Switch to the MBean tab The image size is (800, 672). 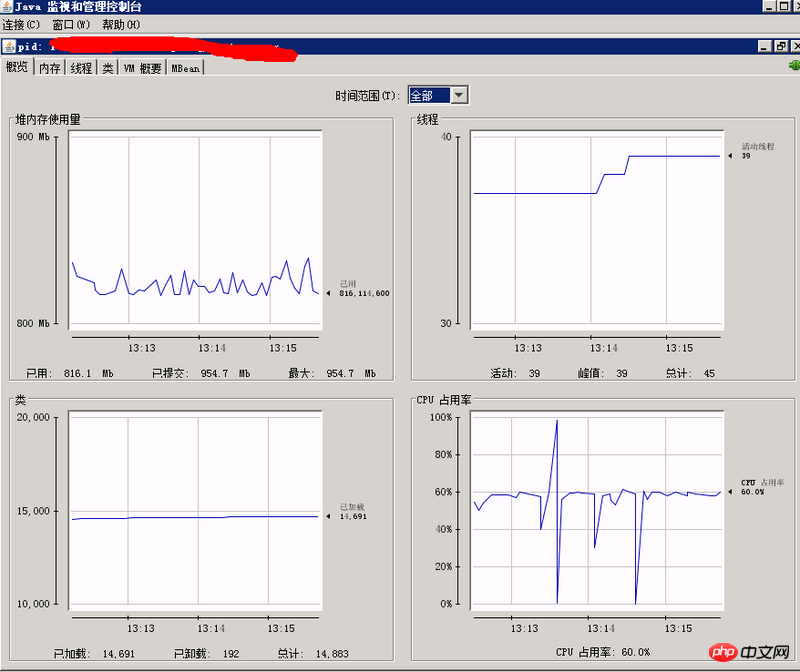pyautogui.click(x=186, y=68)
